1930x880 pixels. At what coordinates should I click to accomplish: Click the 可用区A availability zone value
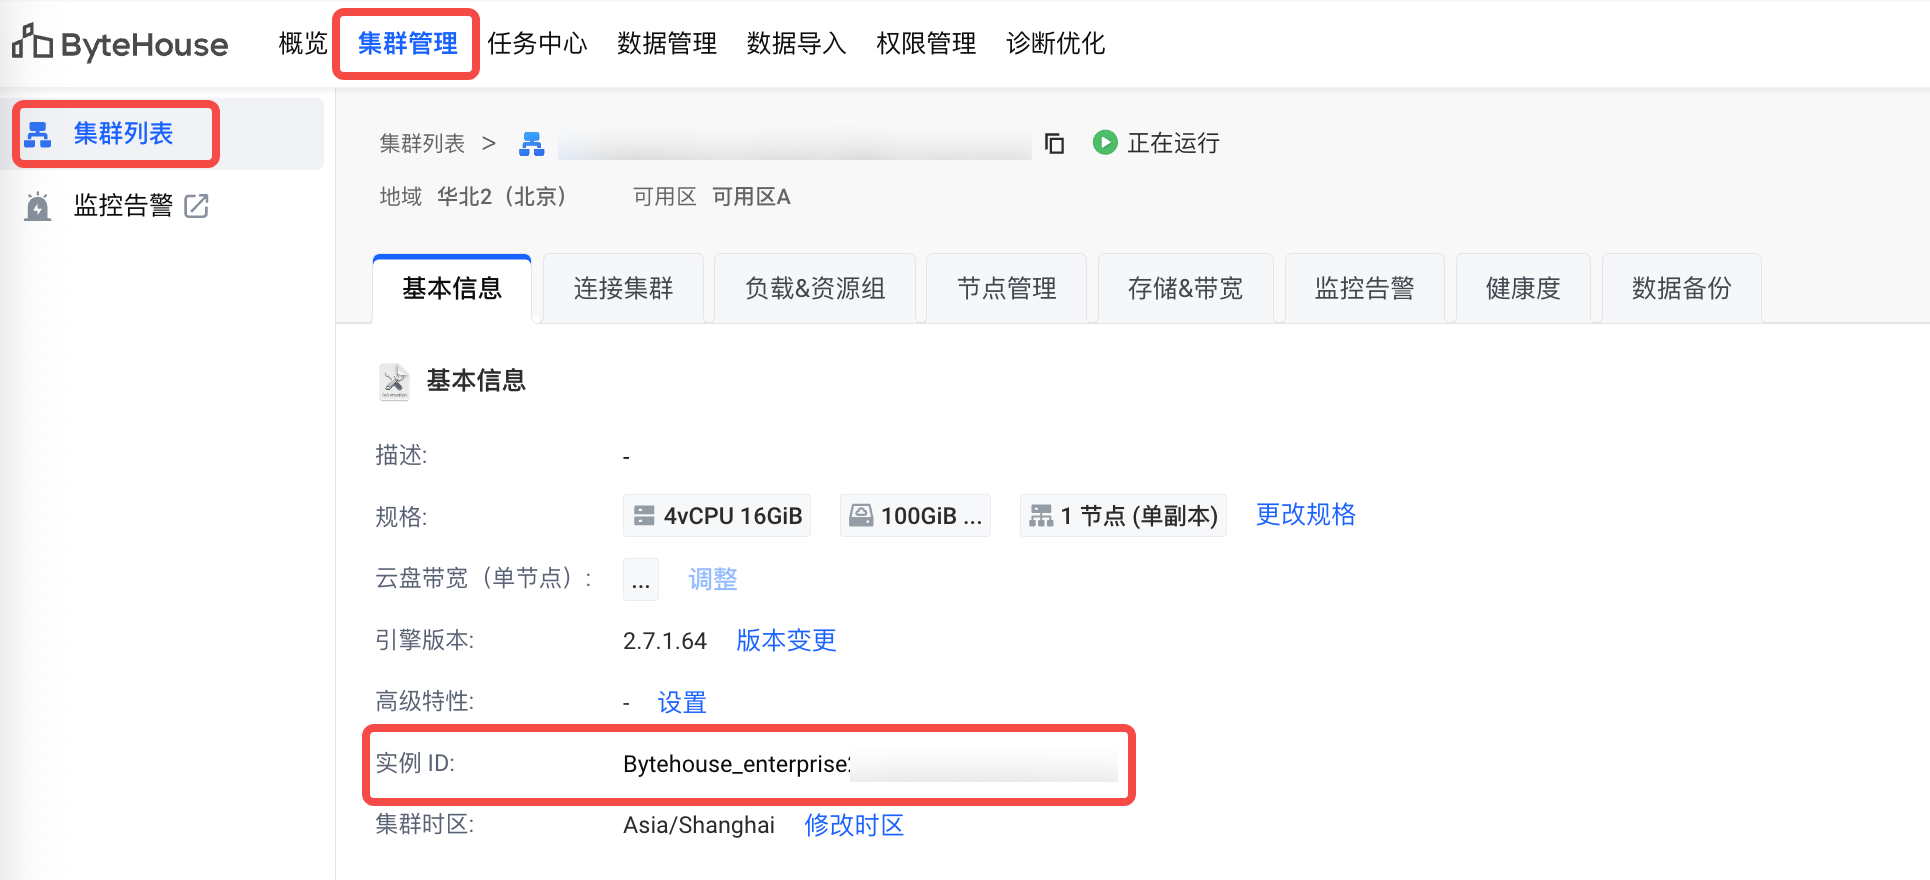[751, 197]
